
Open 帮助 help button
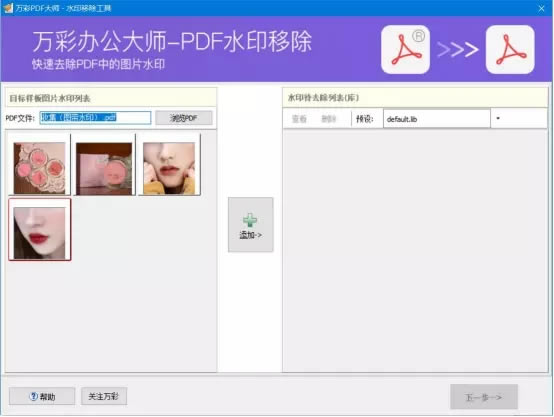point(42,397)
